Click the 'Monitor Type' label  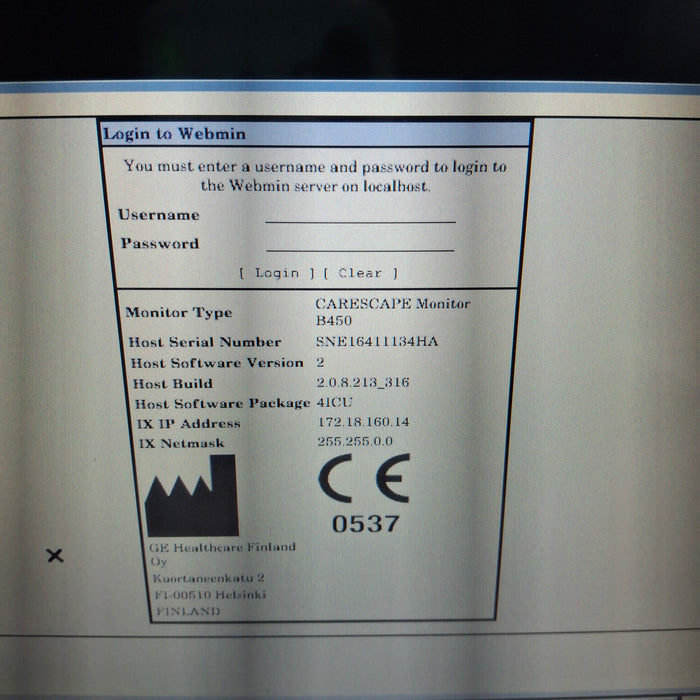179,312
